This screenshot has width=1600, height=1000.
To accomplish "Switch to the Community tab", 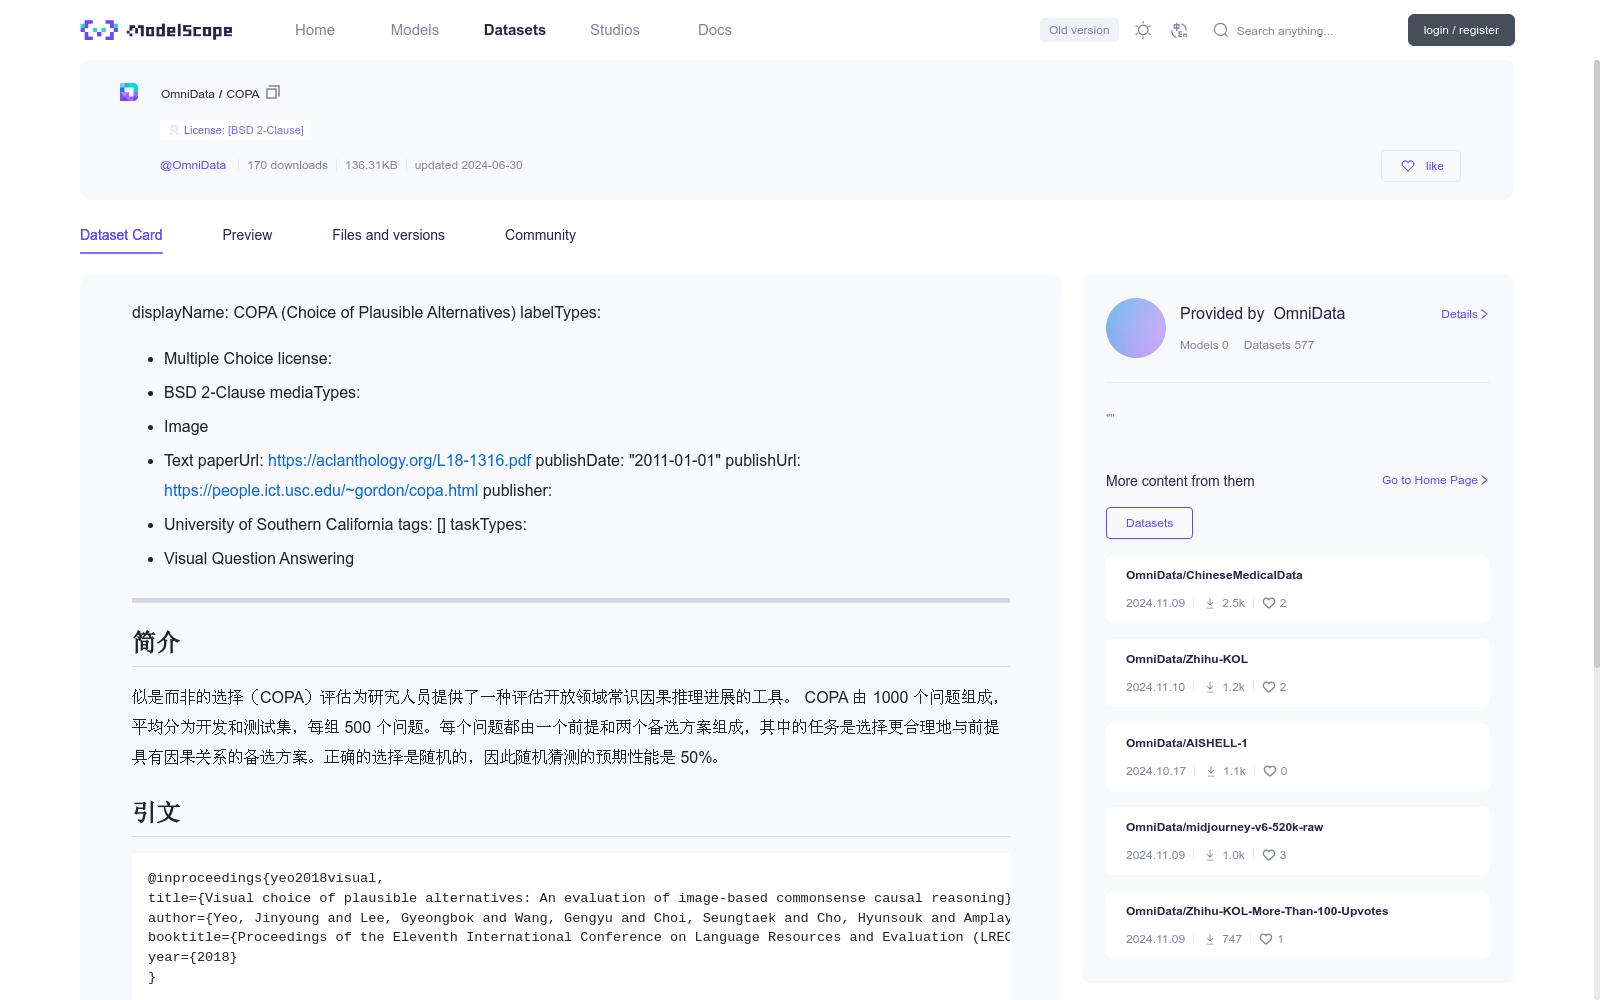I will coord(540,235).
